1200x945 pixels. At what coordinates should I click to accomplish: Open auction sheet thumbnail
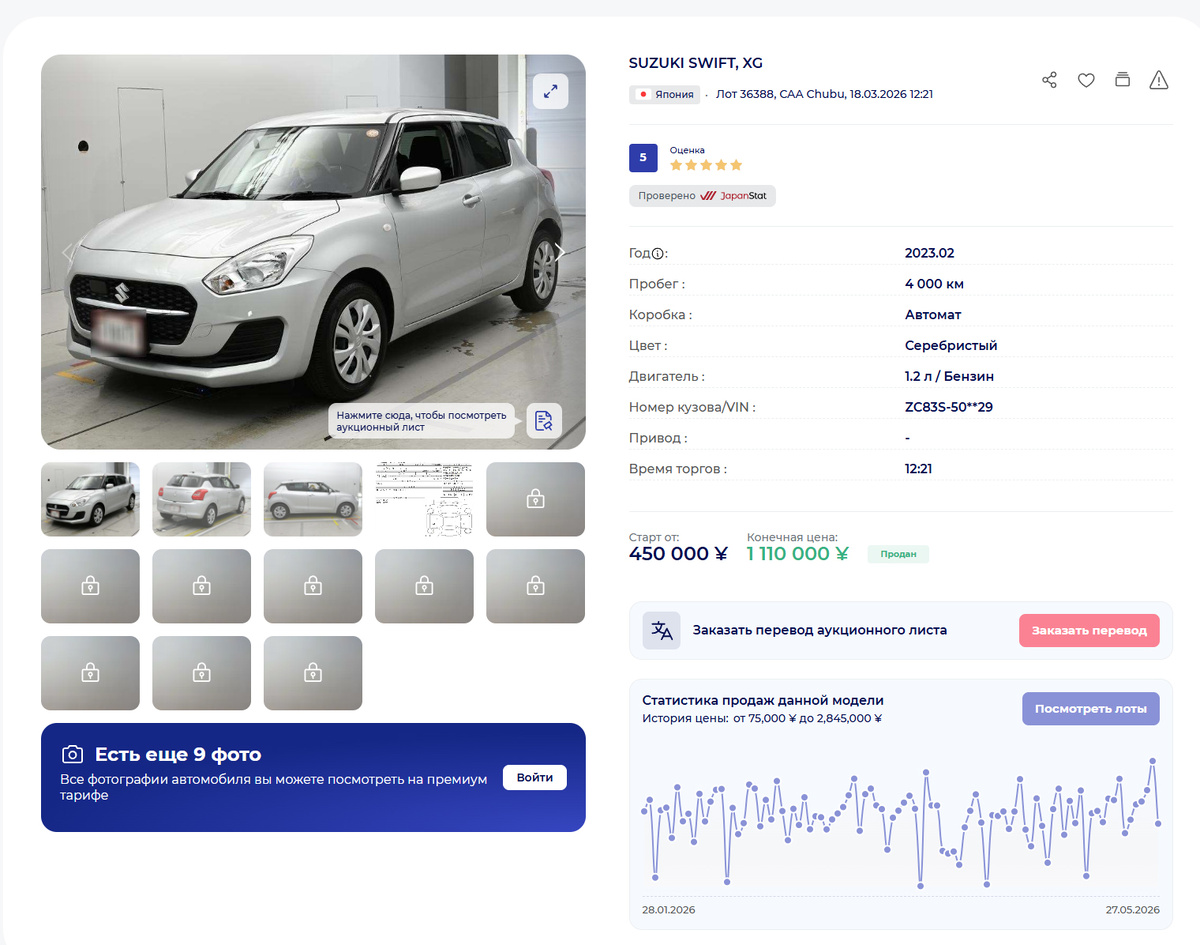424,499
